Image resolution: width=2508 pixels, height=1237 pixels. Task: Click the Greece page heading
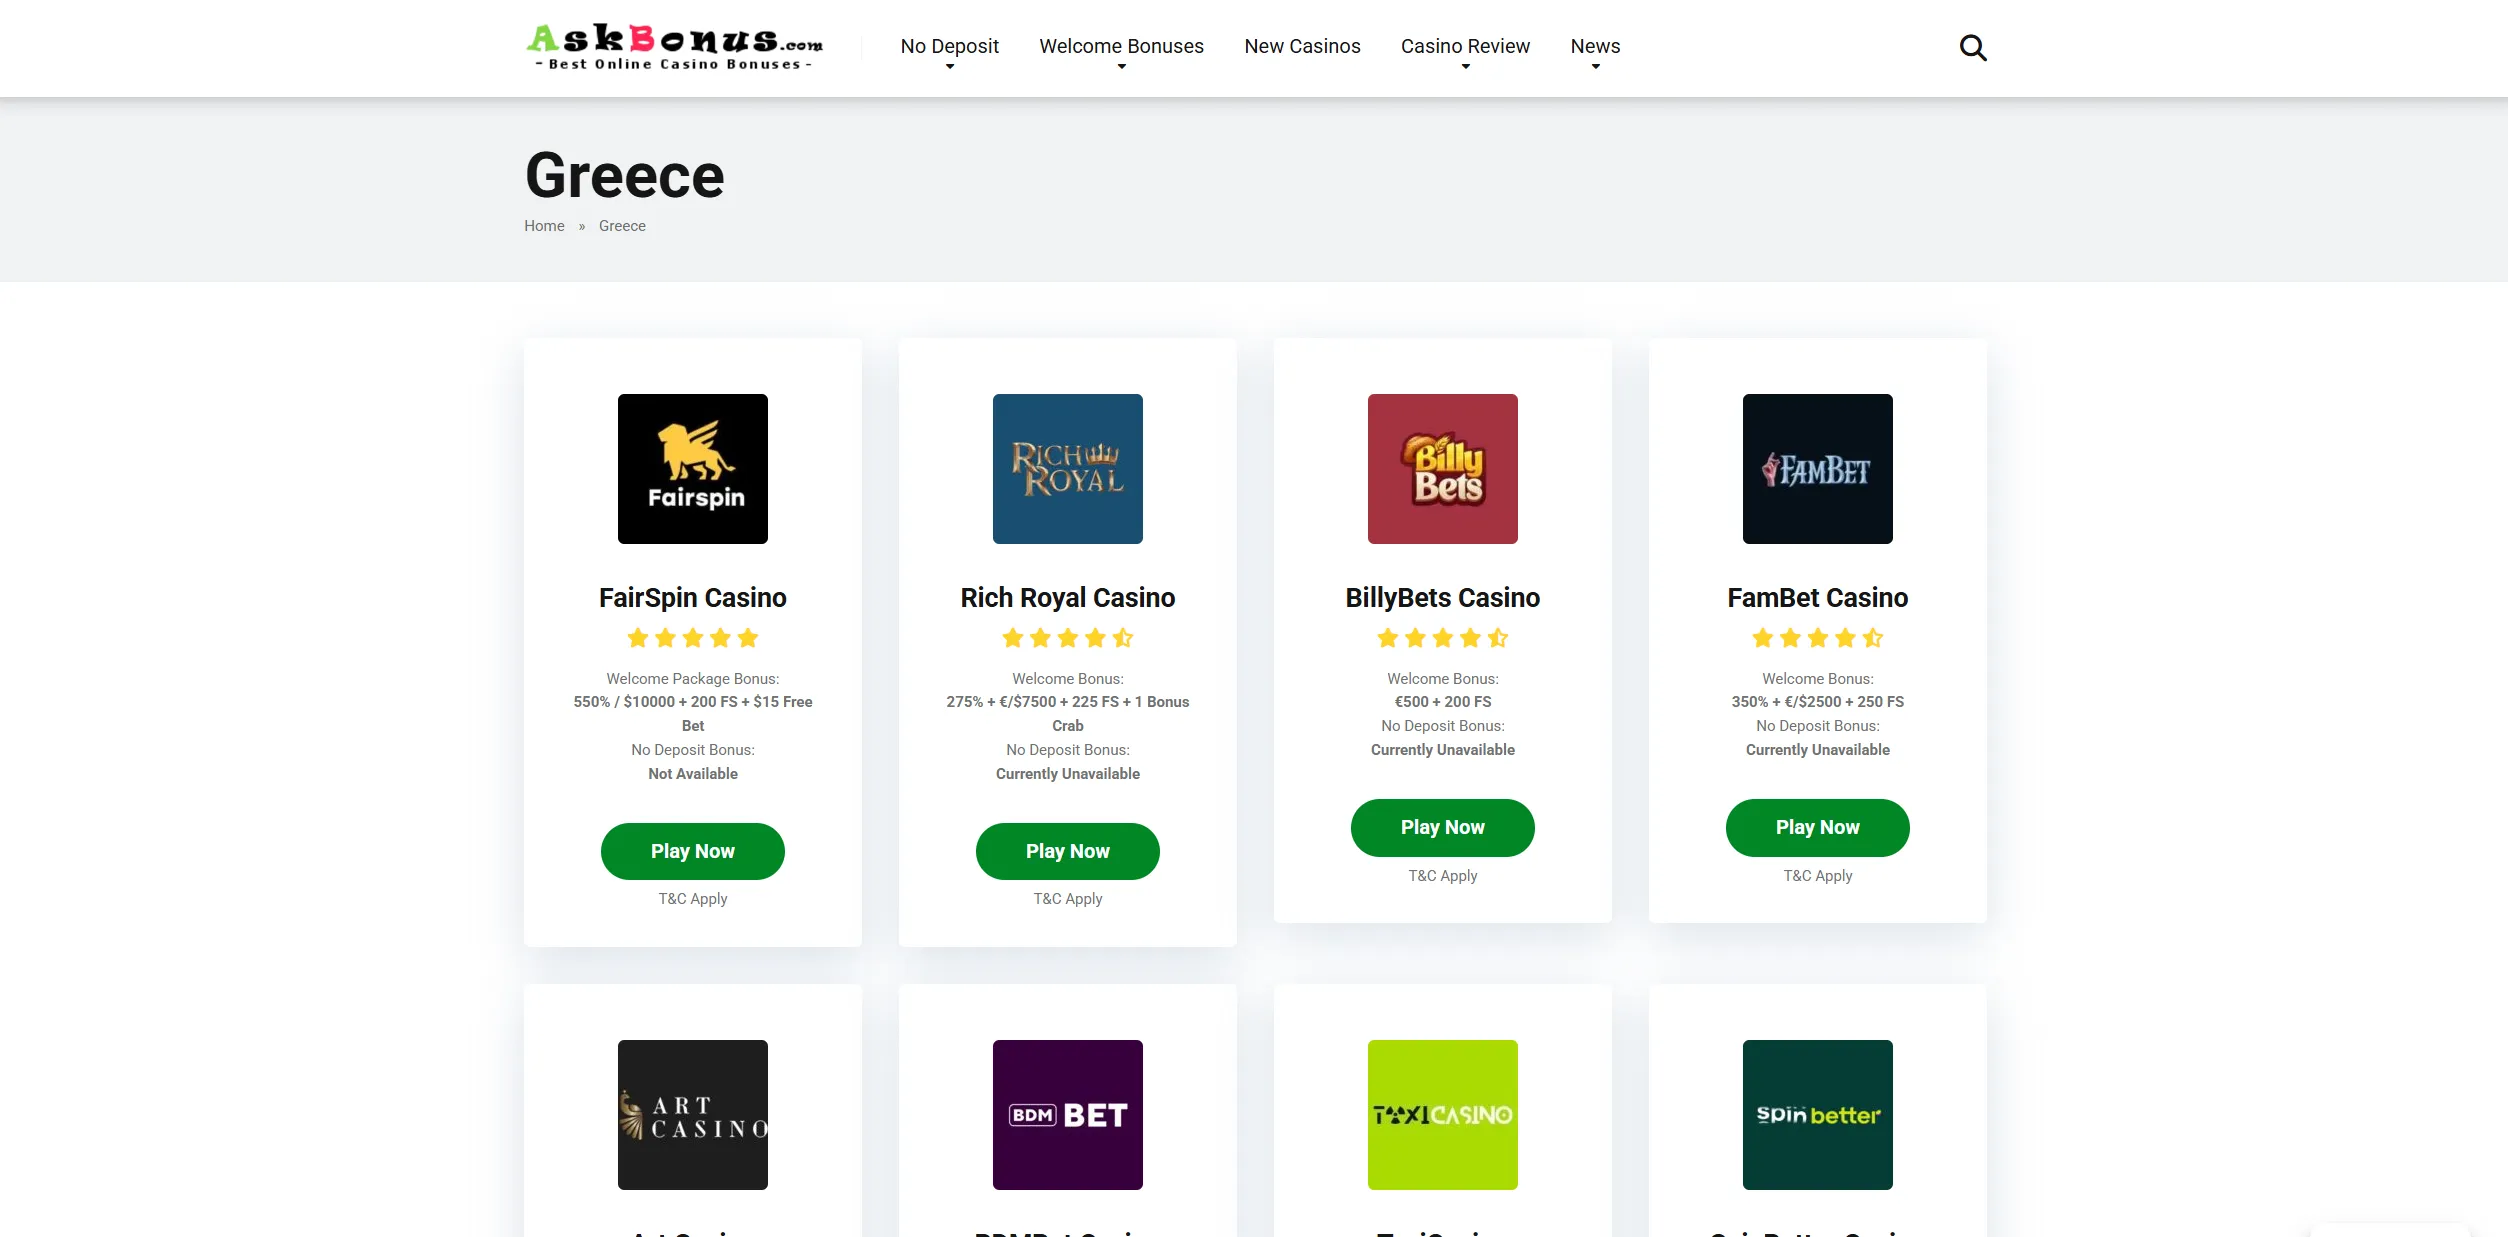click(x=625, y=176)
